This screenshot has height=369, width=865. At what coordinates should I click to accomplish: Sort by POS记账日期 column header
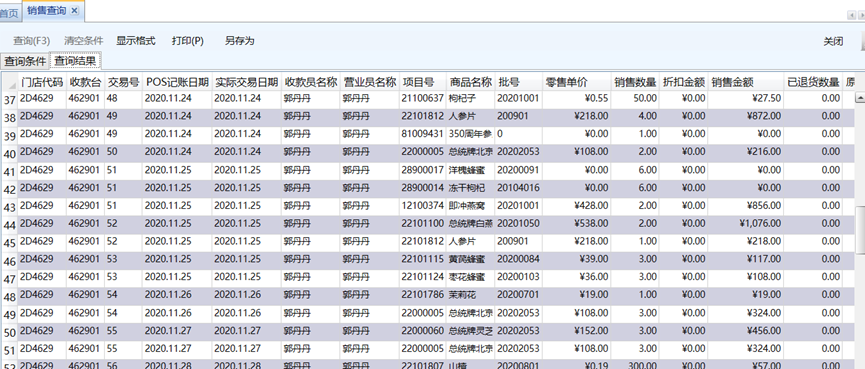[x=177, y=83]
